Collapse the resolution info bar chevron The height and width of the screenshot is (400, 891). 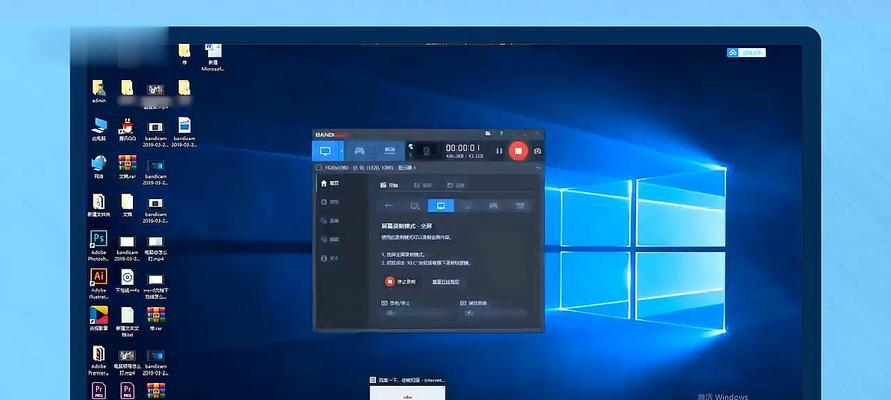[537, 169]
